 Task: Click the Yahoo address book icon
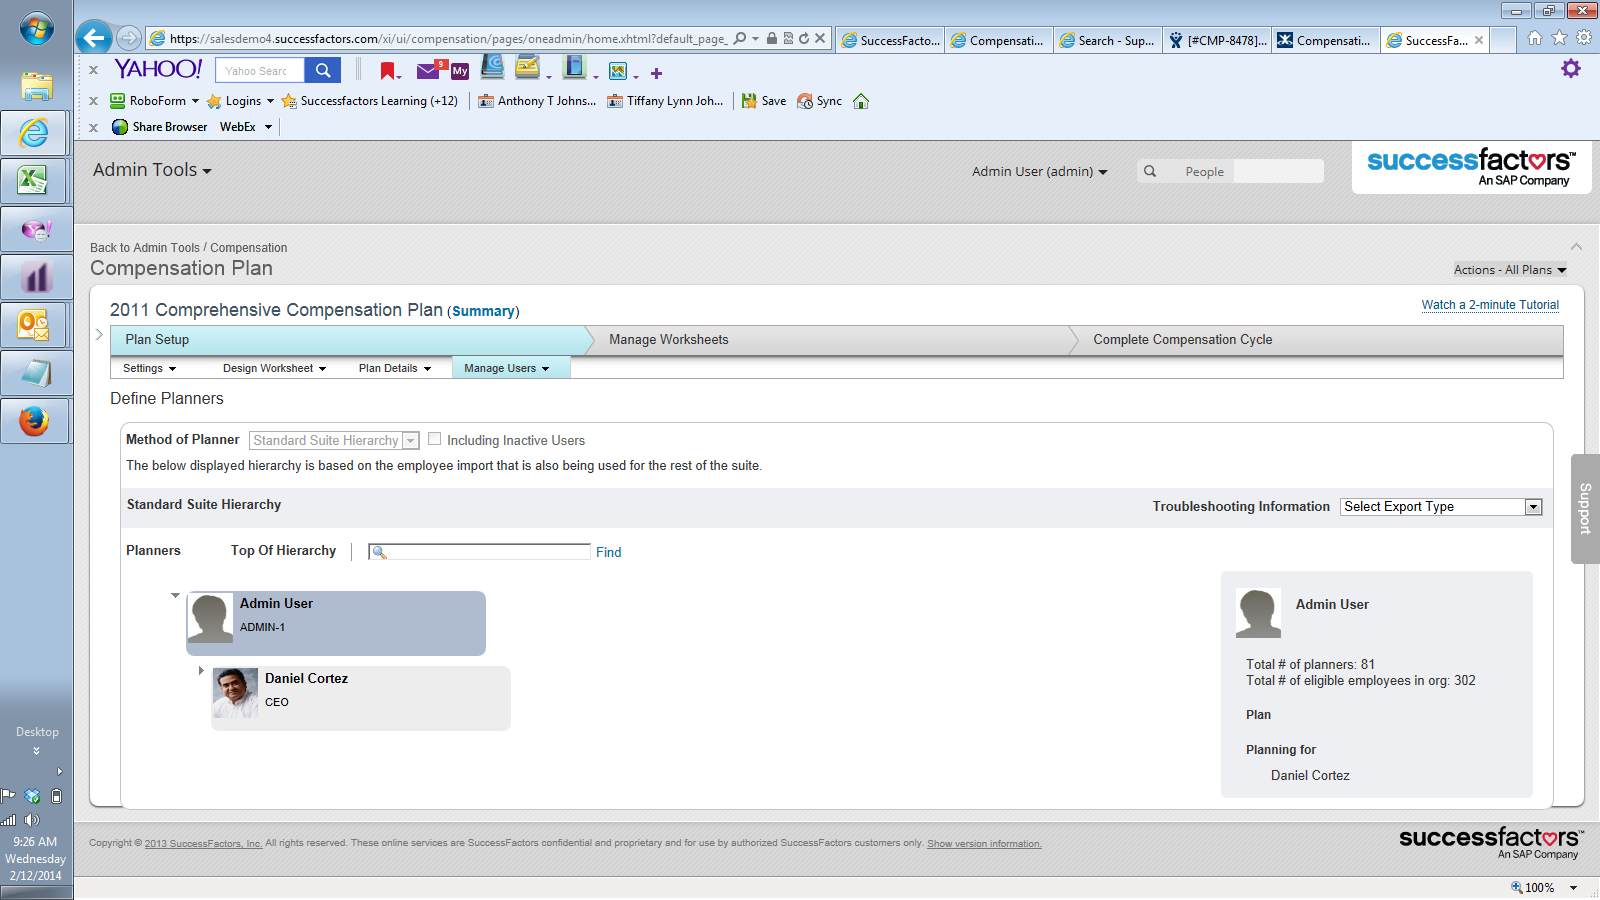[x=492, y=68]
